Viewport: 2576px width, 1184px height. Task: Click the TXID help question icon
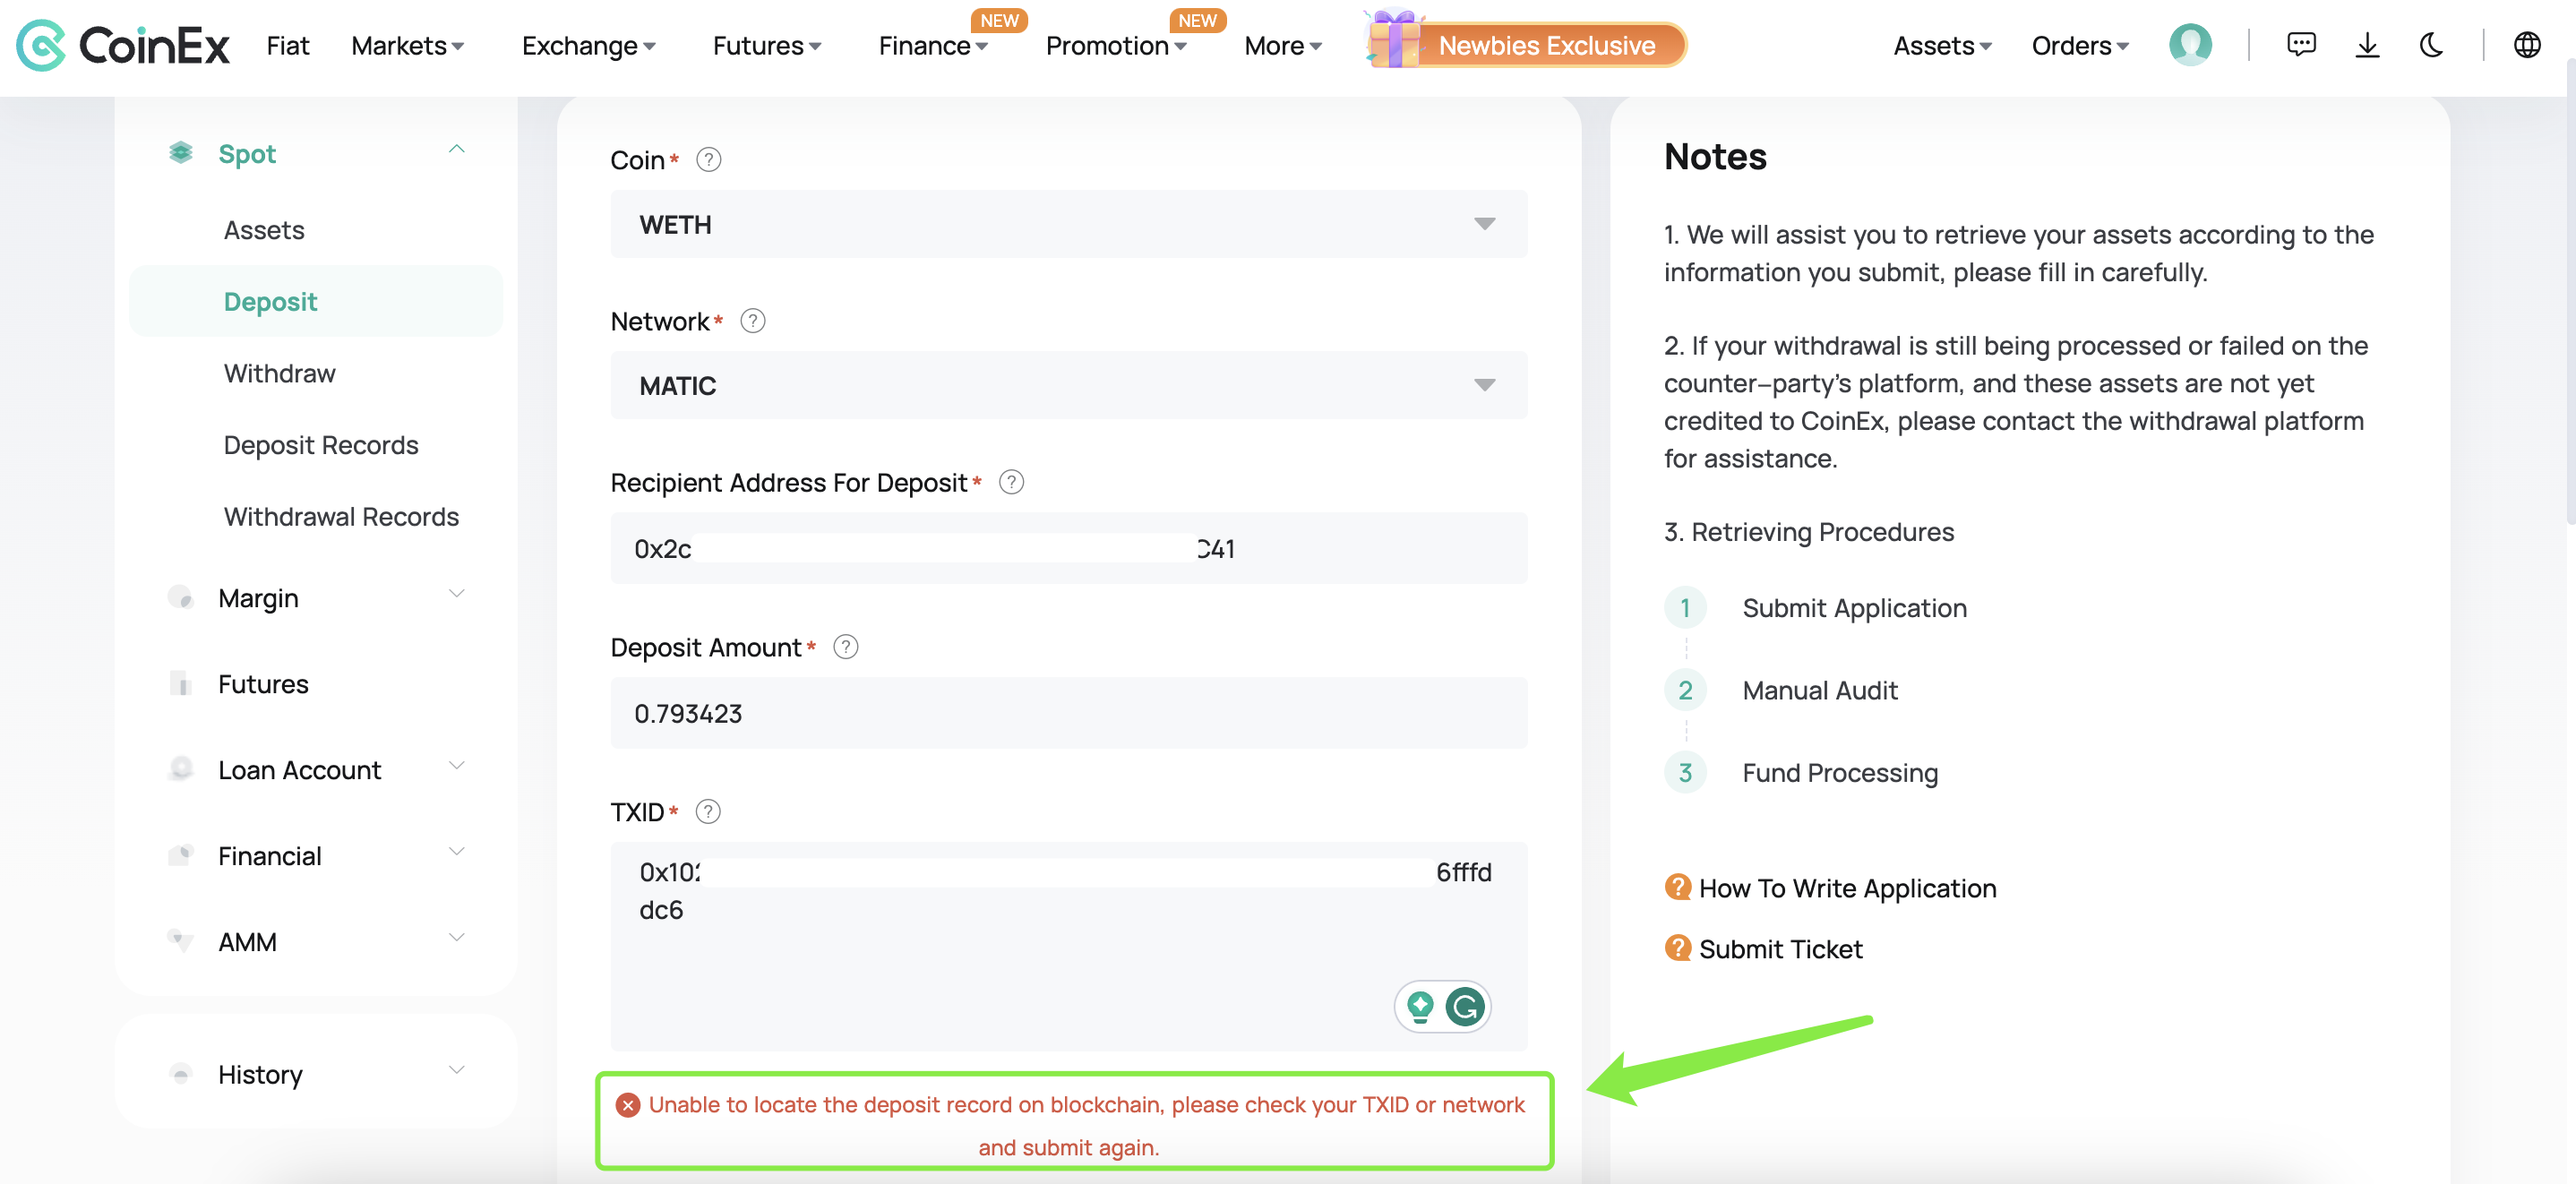click(x=707, y=811)
